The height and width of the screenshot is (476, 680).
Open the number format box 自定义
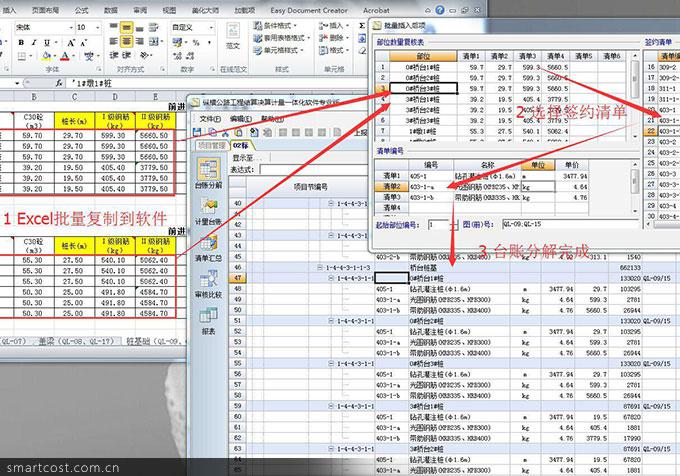193,27
